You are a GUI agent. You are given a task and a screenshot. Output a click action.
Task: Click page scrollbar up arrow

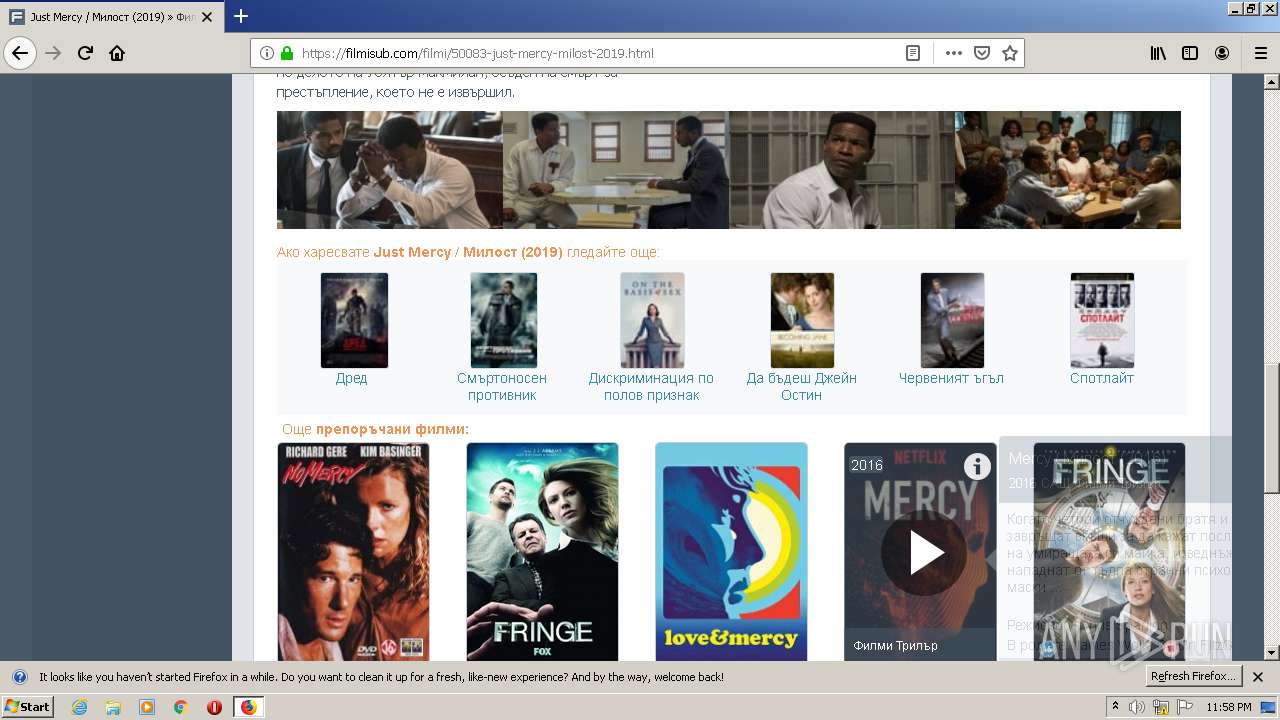coord(1271,82)
